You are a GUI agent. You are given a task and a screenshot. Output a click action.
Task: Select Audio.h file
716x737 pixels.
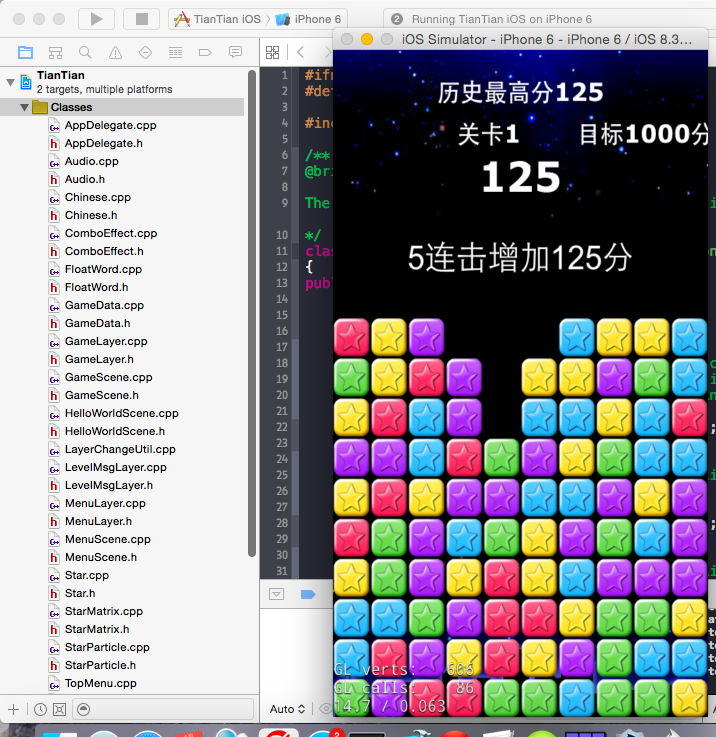(85, 179)
